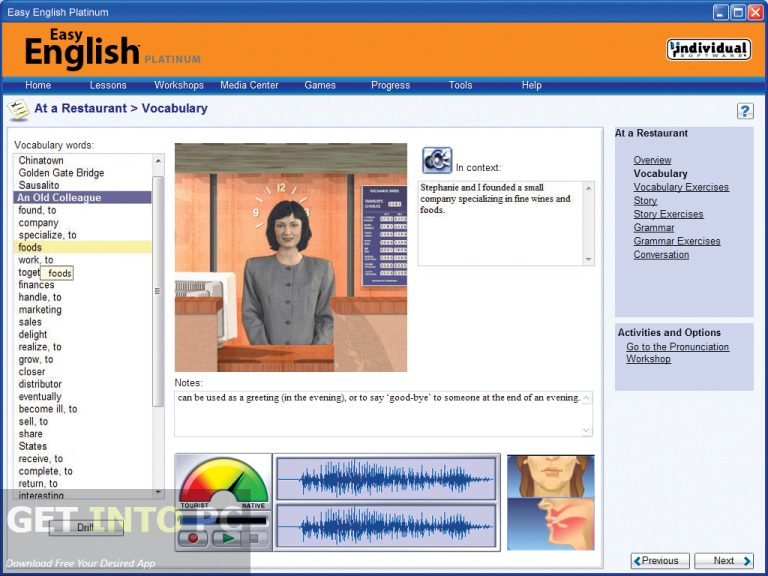768x576 pixels.
Task: Click the Tourist-Native pronunciation gauge
Action: [x=223, y=485]
